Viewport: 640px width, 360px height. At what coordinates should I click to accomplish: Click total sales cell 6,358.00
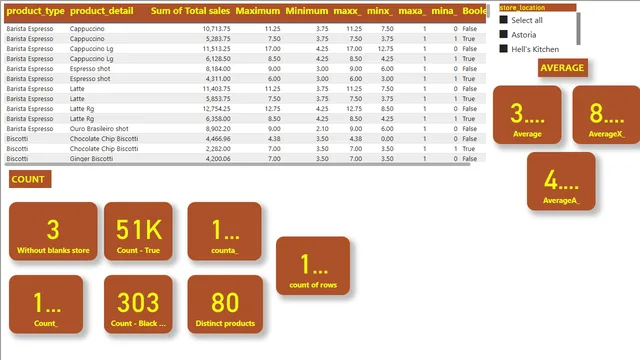coord(218,119)
